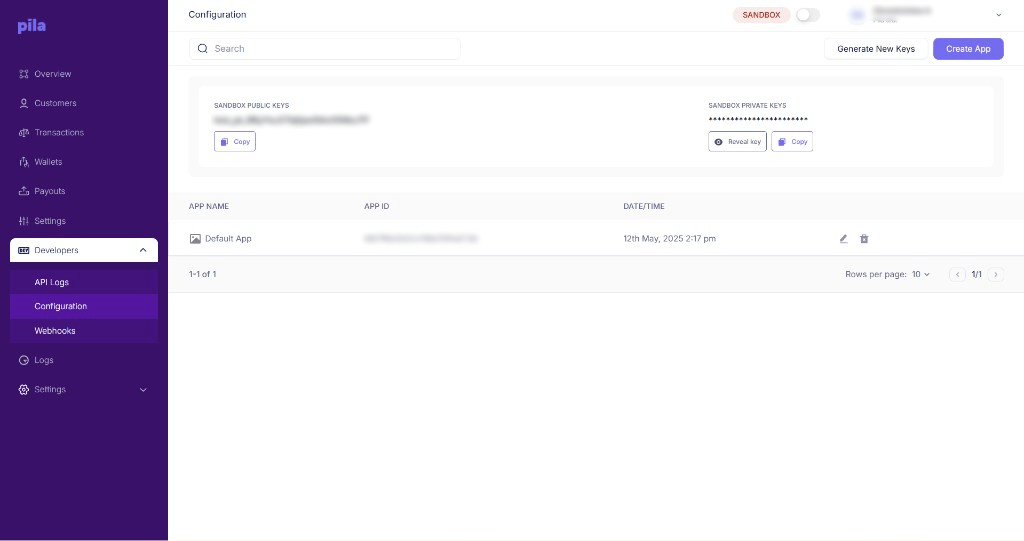Click the Transactions scale icon

tap(24, 133)
